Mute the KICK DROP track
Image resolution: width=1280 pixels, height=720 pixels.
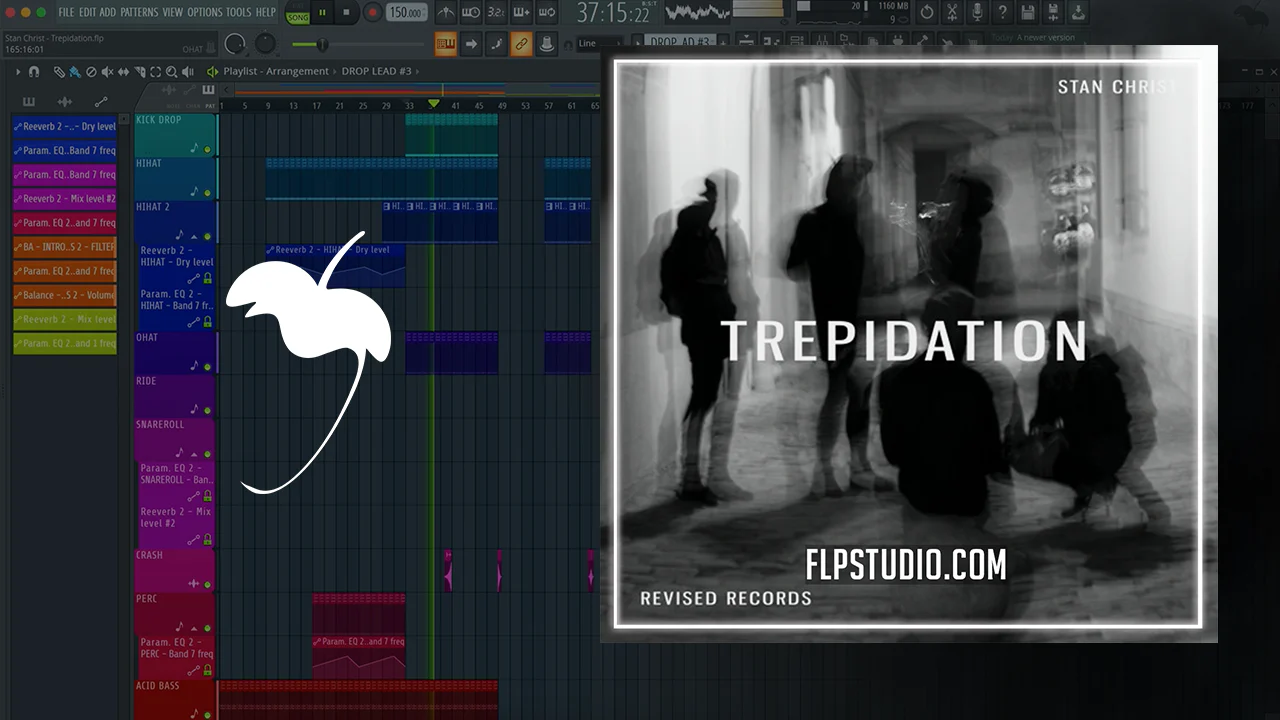click(207, 149)
